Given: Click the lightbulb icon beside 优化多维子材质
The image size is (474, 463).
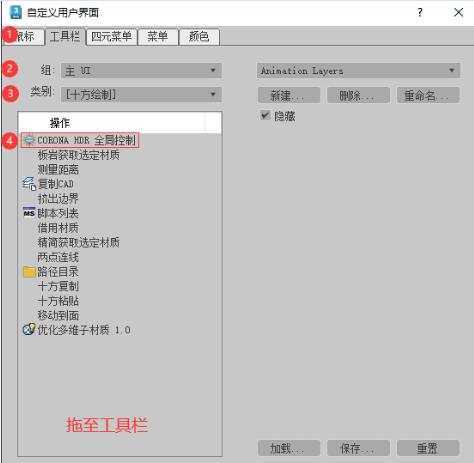Looking at the screenshot, I should [x=29, y=329].
